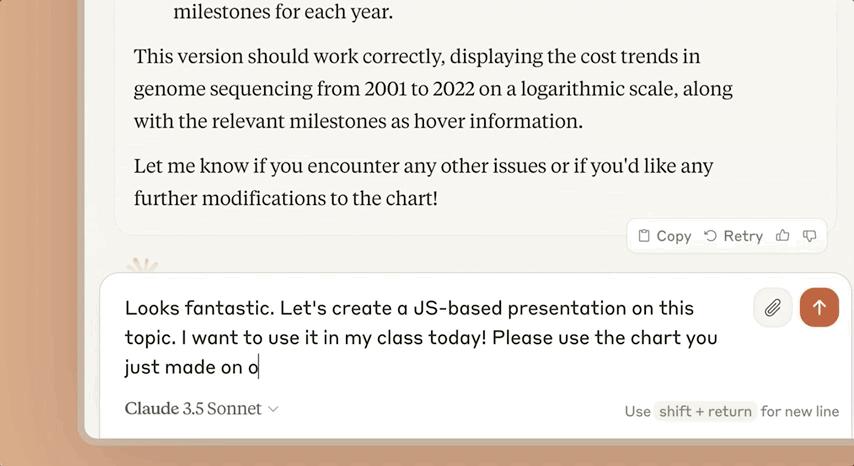
Task: Give the response a thumbs up
Action: click(x=782, y=236)
